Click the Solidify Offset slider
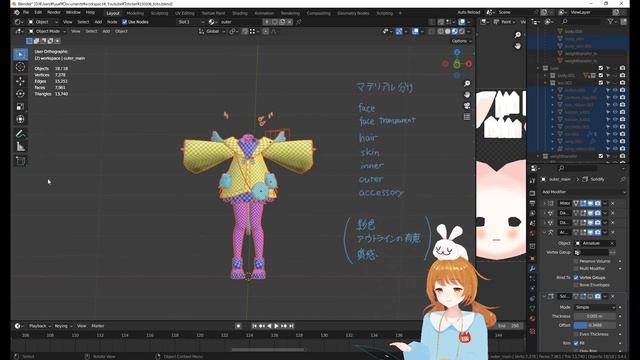The width and height of the screenshot is (640, 360). pos(595,325)
